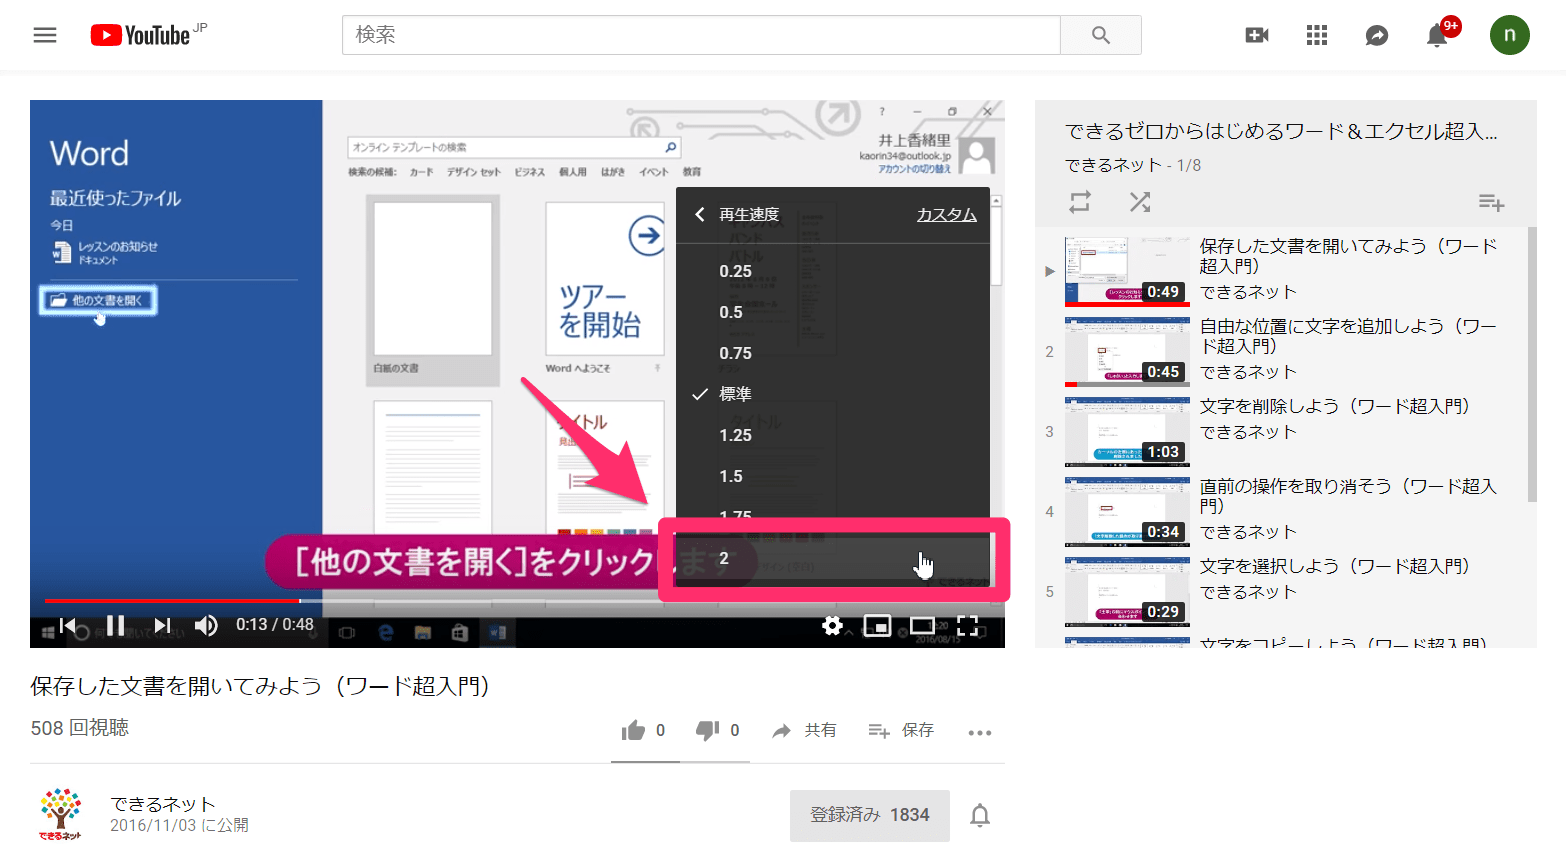Screen dimensions: 1566x851
Task: Skip to previous video
Action: (68, 625)
